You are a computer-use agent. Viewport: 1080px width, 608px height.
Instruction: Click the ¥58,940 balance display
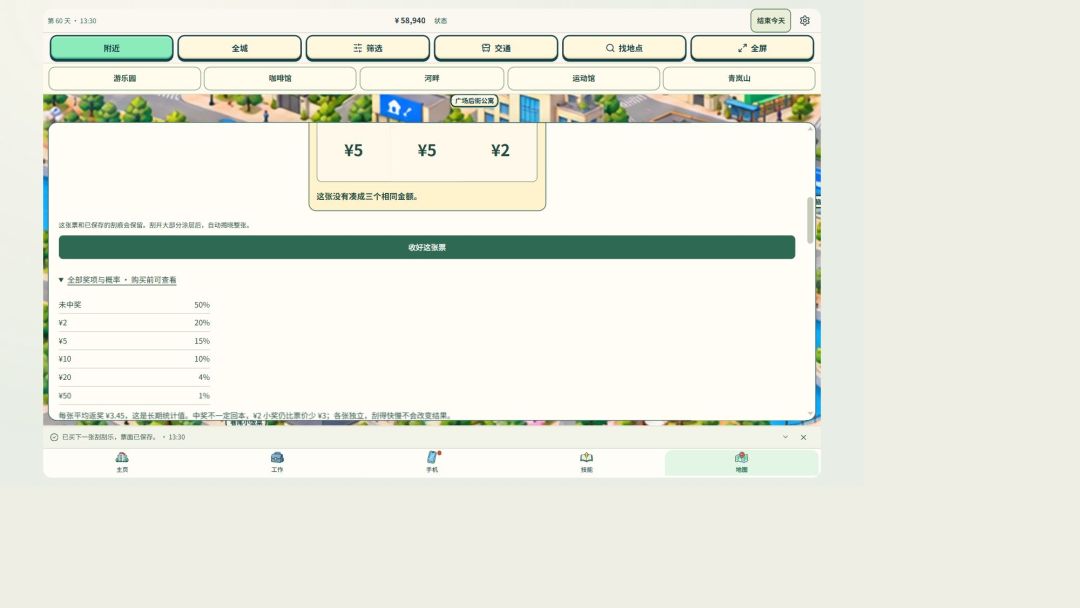pos(410,21)
